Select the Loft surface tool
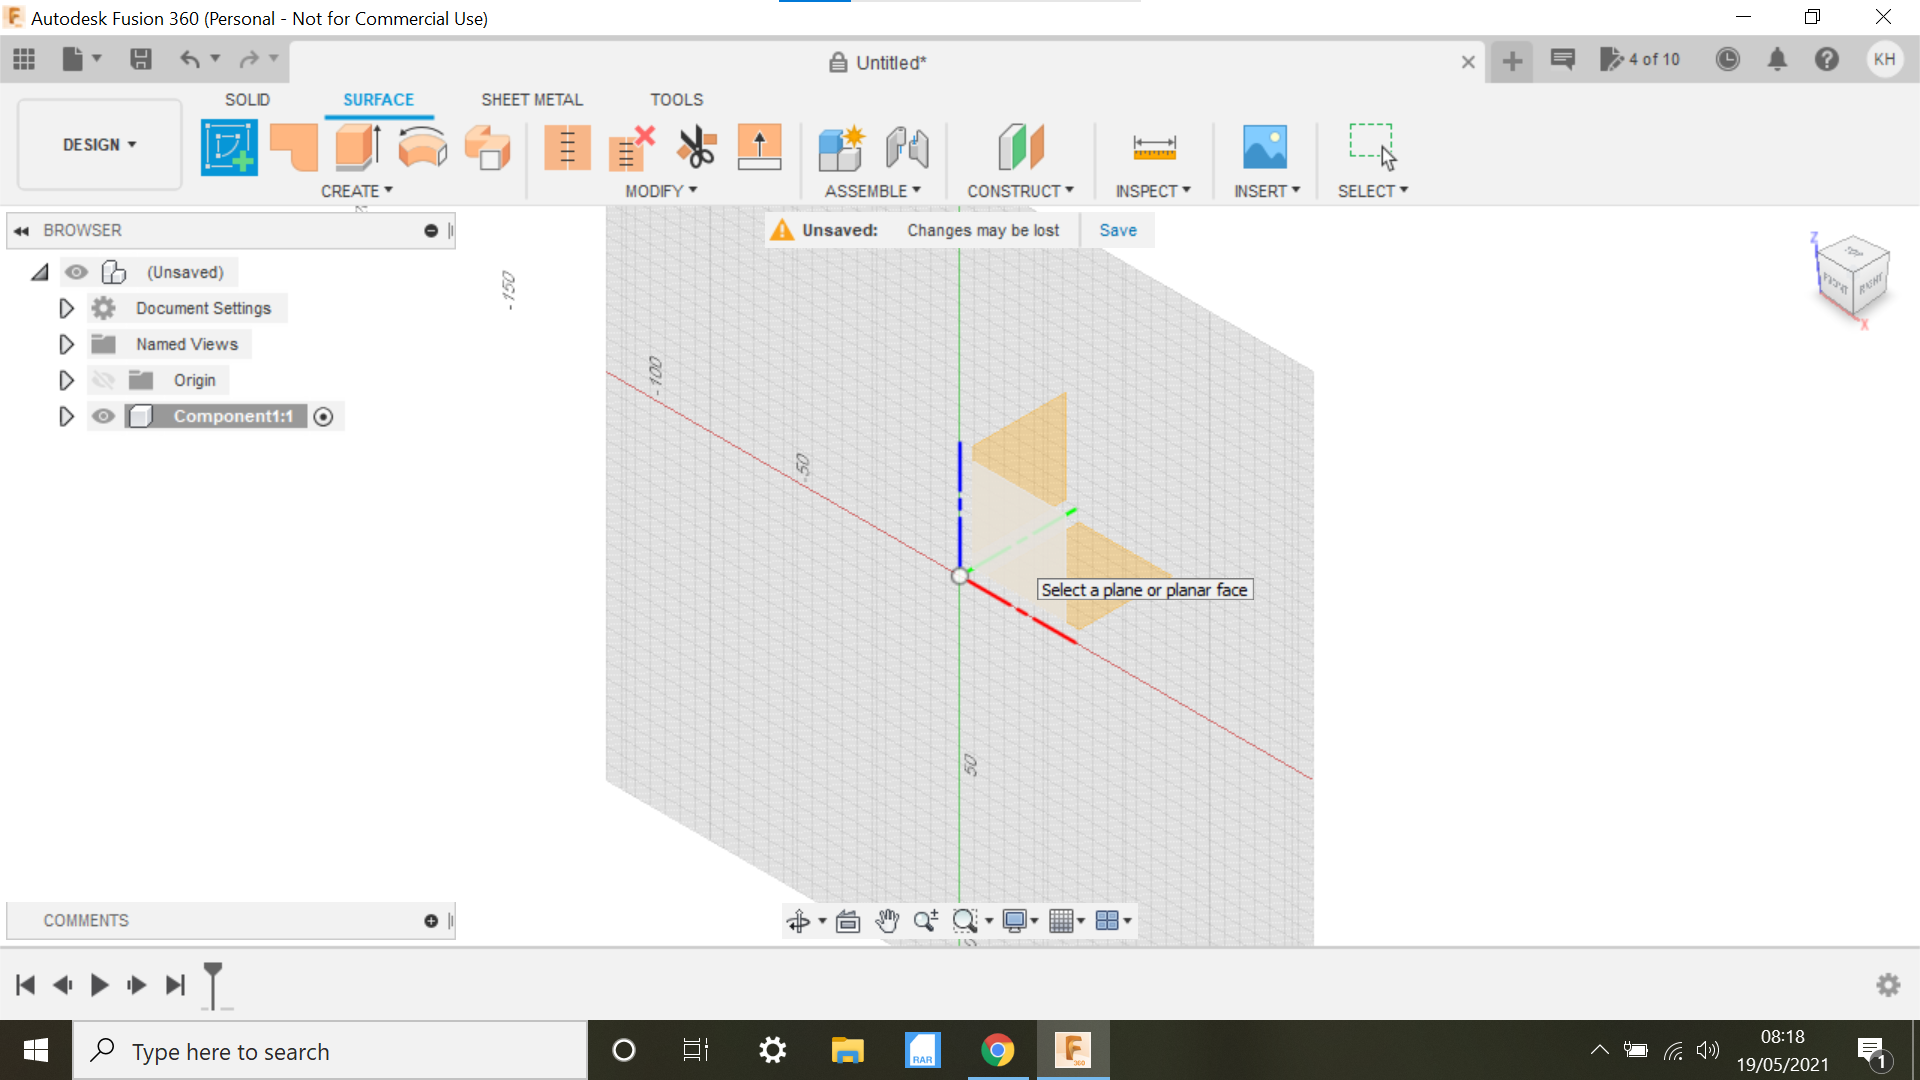The image size is (1920, 1080). pyautogui.click(x=485, y=145)
